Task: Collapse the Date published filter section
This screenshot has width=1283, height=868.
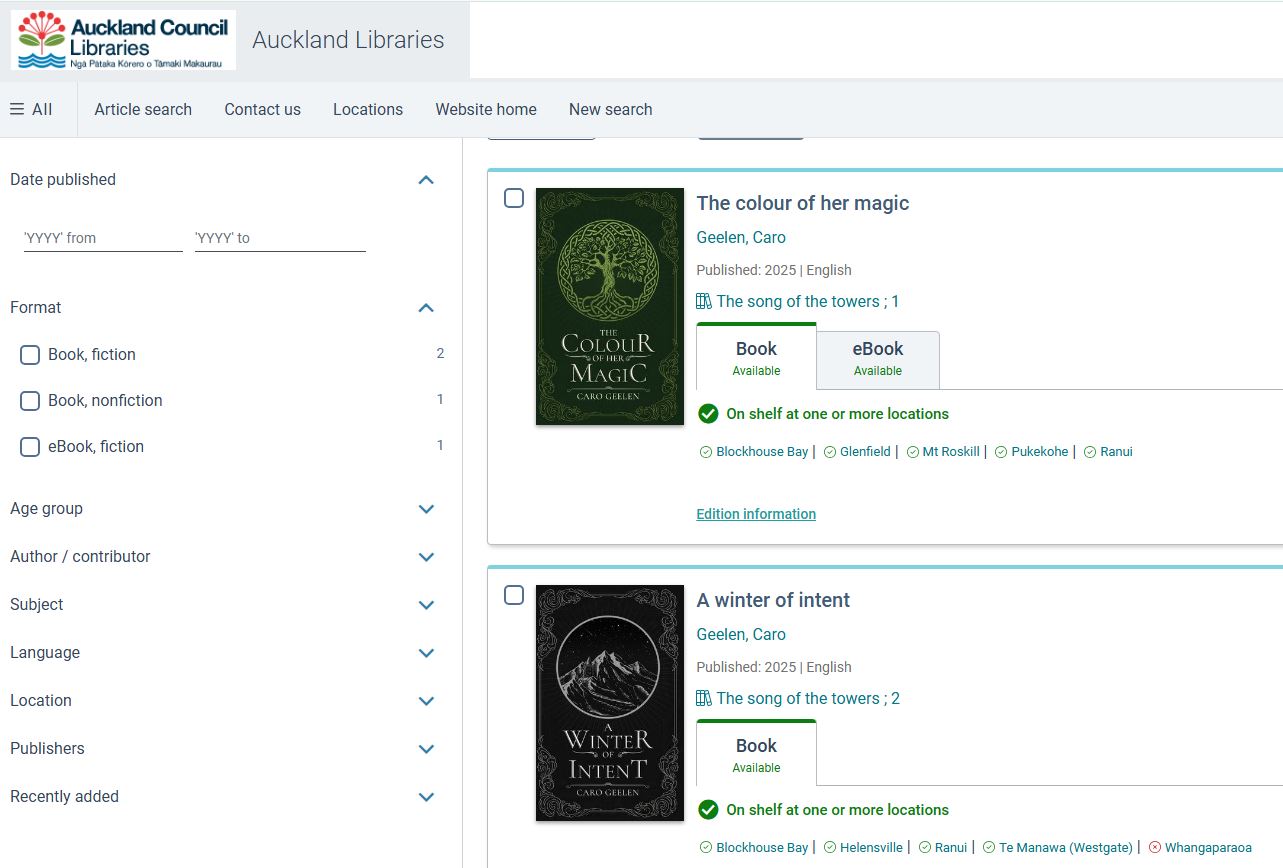Action: point(426,180)
